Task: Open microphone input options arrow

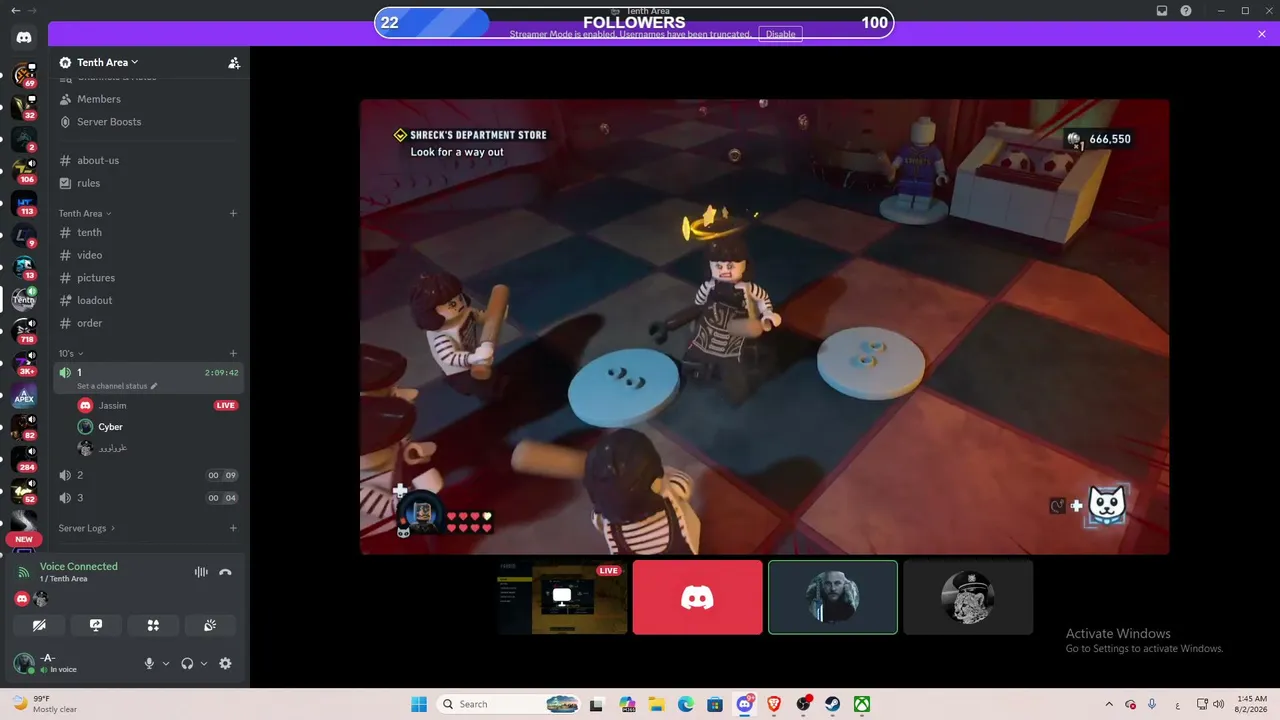Action: [x=166, y=663]
